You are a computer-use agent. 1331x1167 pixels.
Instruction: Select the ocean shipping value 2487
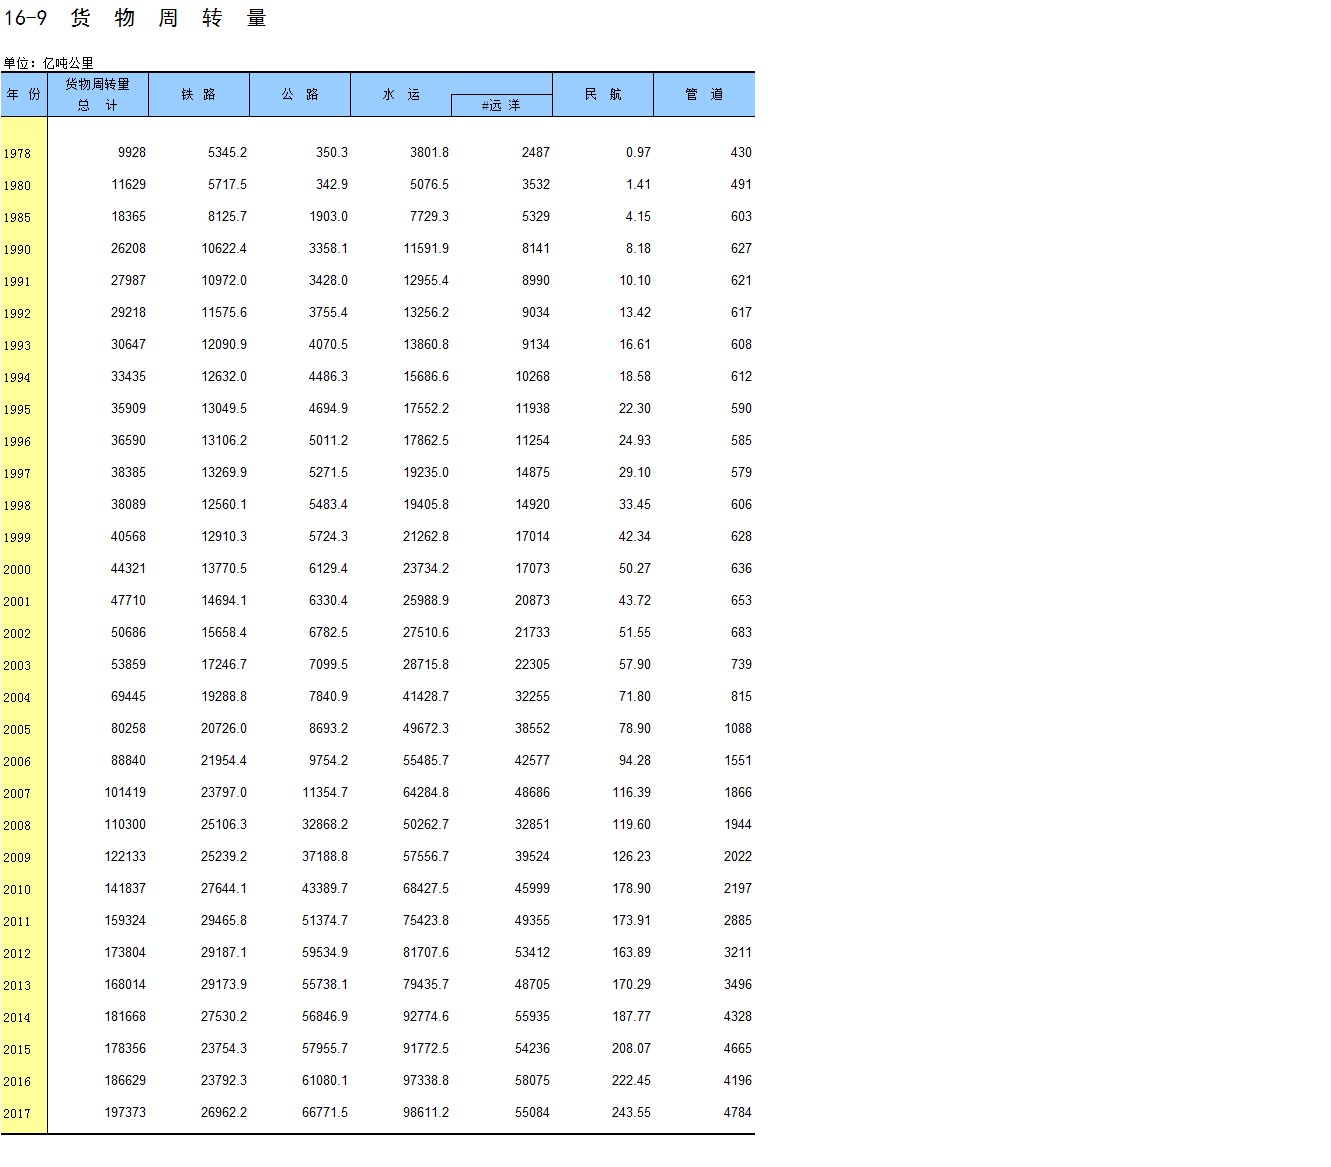click(x=535, y=153)
